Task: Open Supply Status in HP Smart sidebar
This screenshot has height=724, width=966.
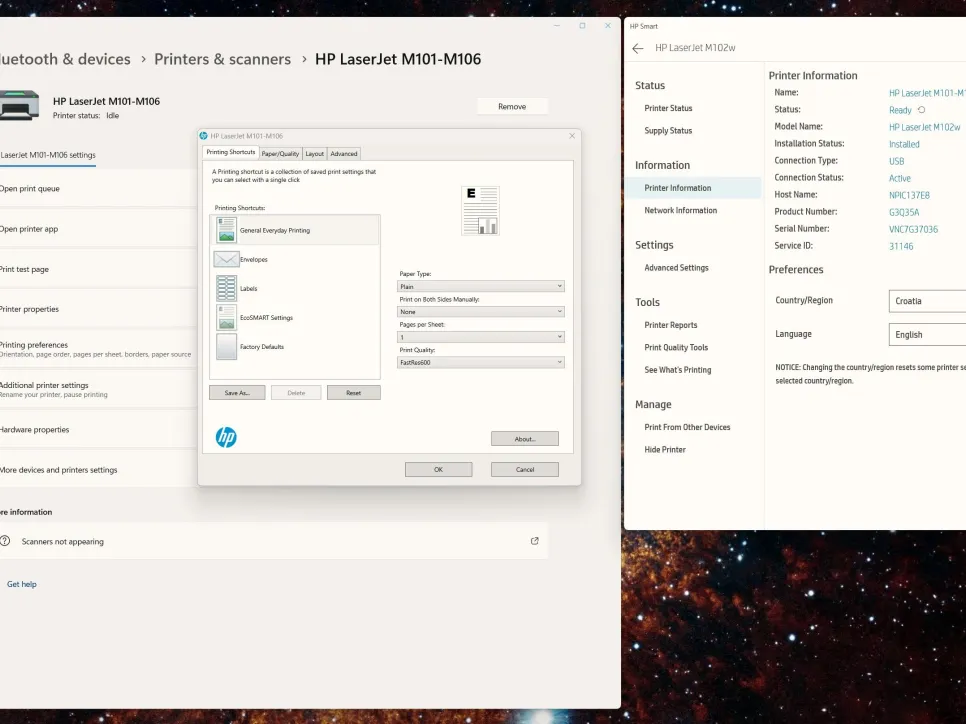Action: (668, 131)
